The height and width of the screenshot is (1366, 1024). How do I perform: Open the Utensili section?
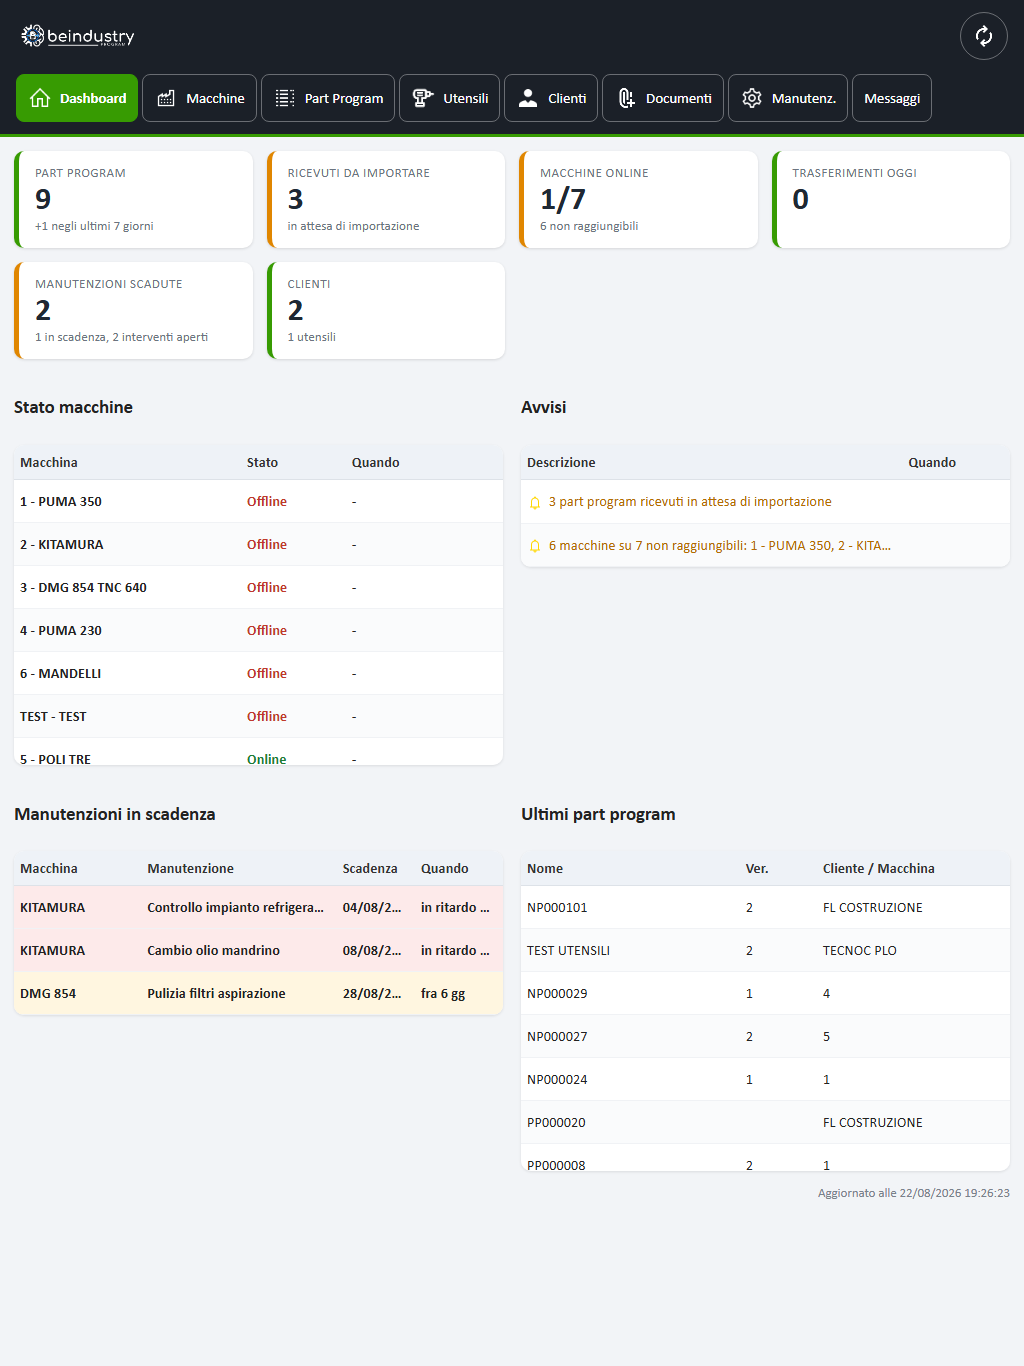449,98
